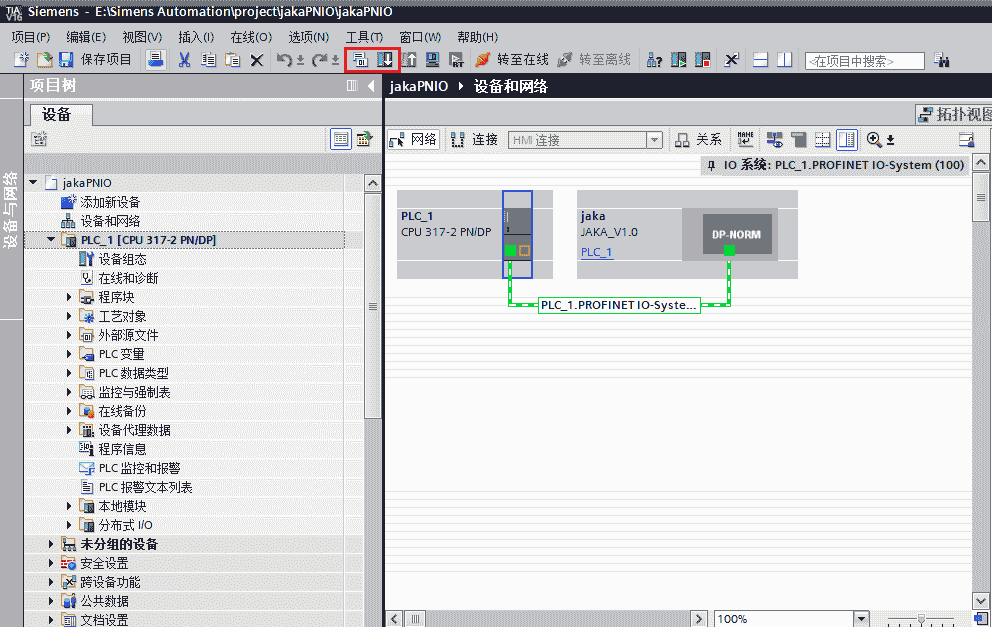
Task: Click the Print icon in the toolbar
Action: click(x=156, y=60)
